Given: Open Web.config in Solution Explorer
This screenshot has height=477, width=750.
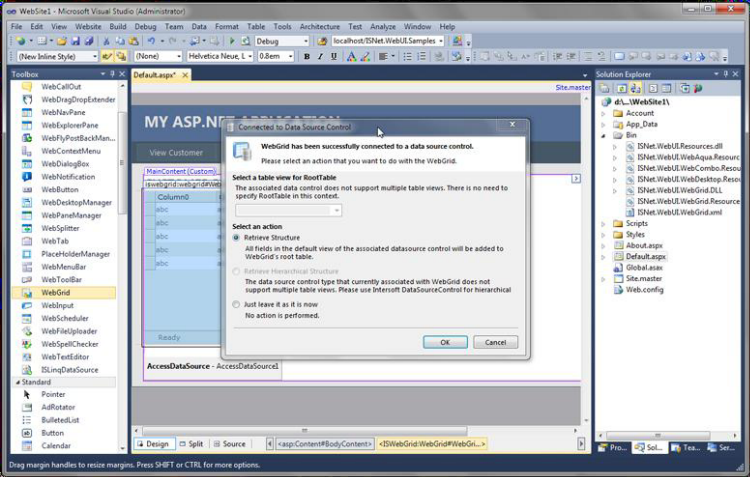Looking at the screenshot, I should [644, 289].
